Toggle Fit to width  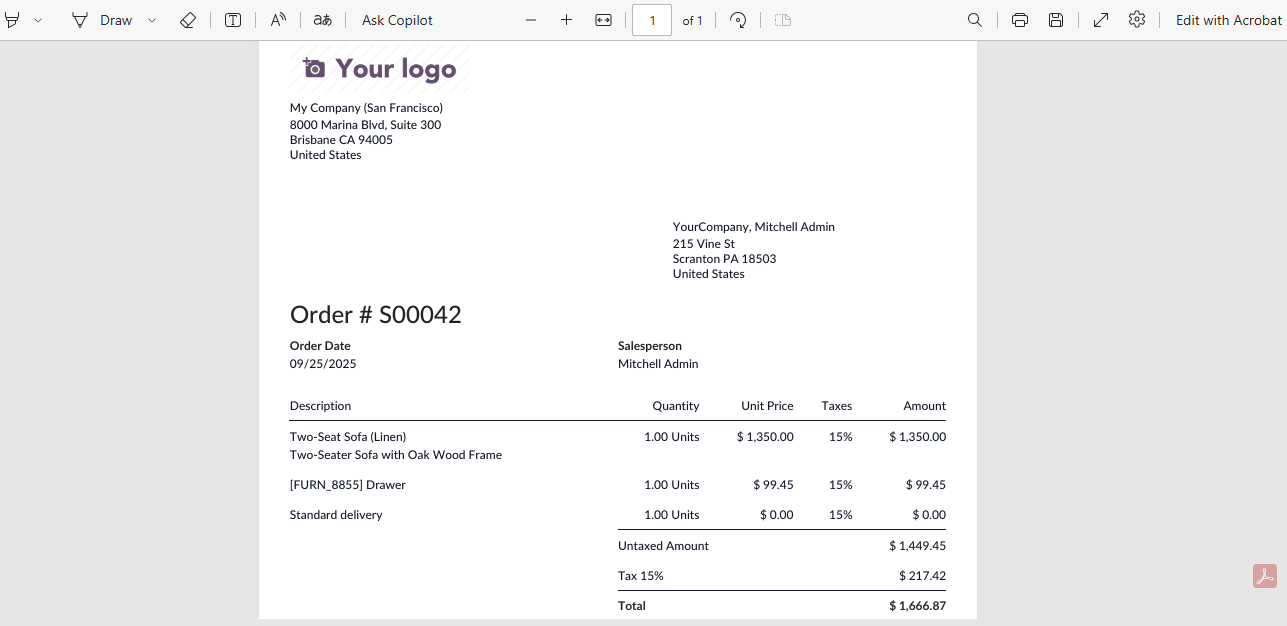(603, 20)
